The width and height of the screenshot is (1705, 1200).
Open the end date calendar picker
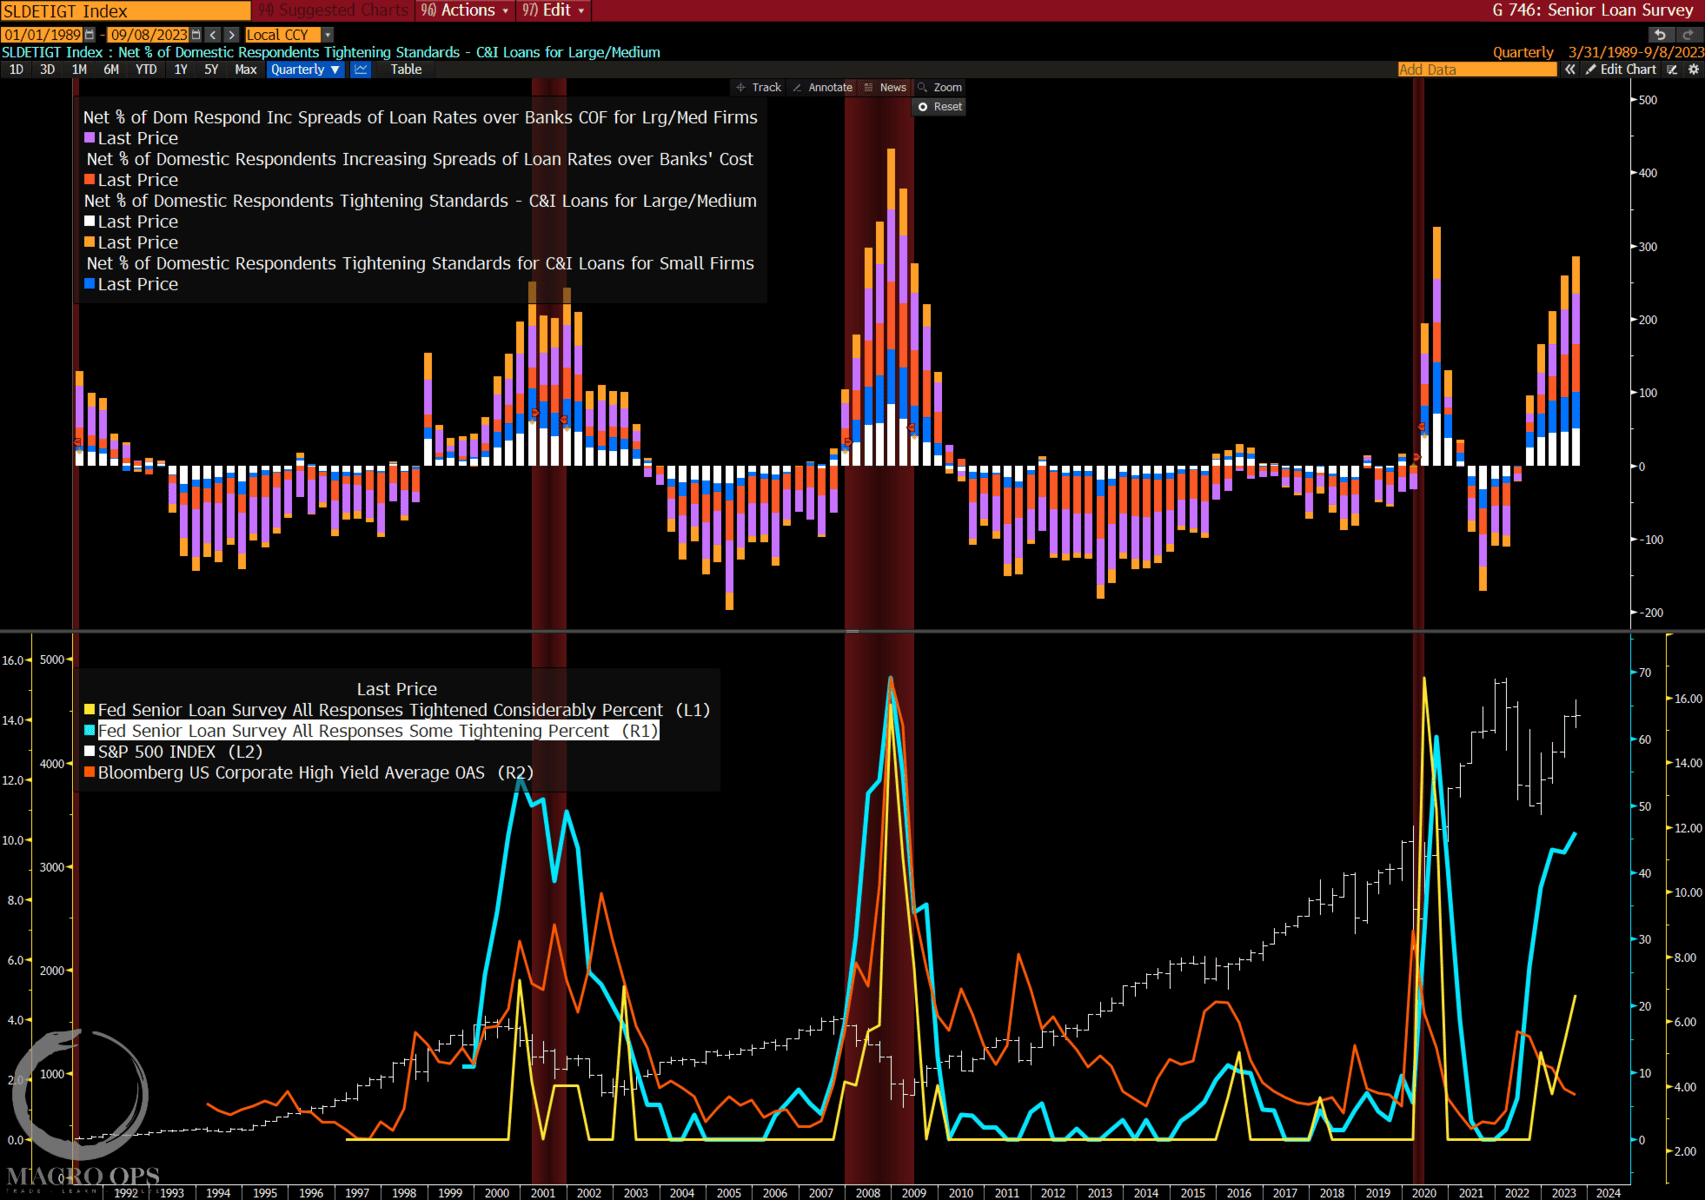tap(196, 35)
